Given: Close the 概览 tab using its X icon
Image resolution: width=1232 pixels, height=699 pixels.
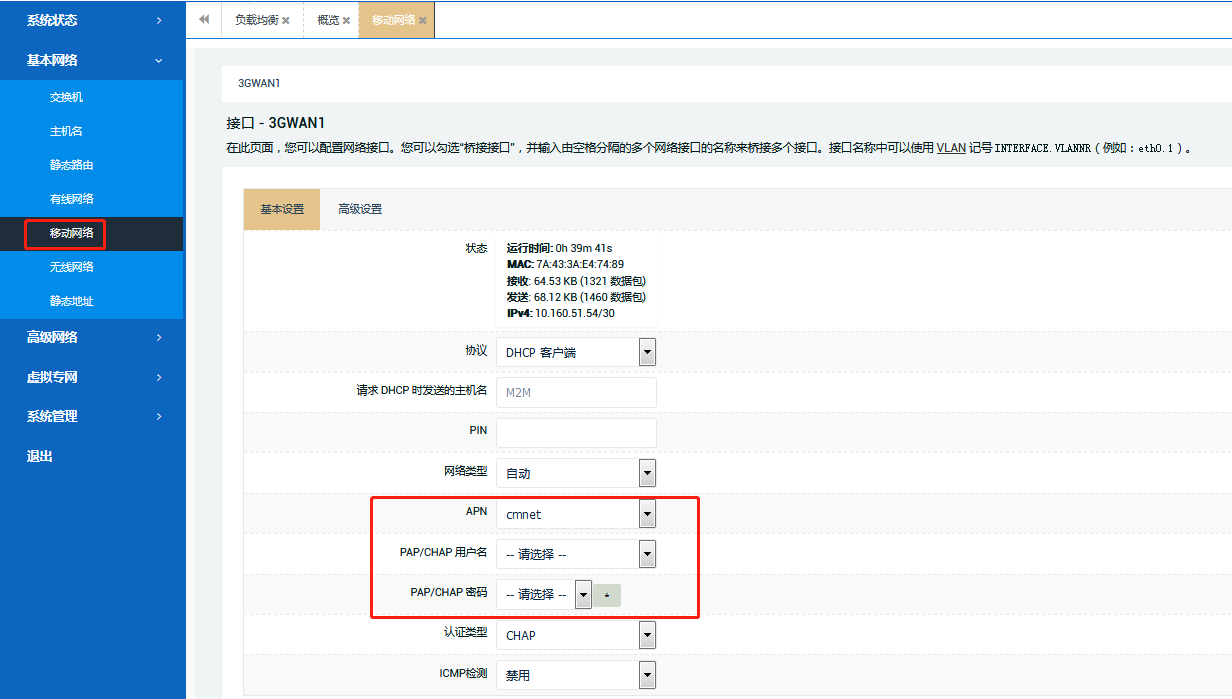Looking at the screenshot, I should click(346, 21).
